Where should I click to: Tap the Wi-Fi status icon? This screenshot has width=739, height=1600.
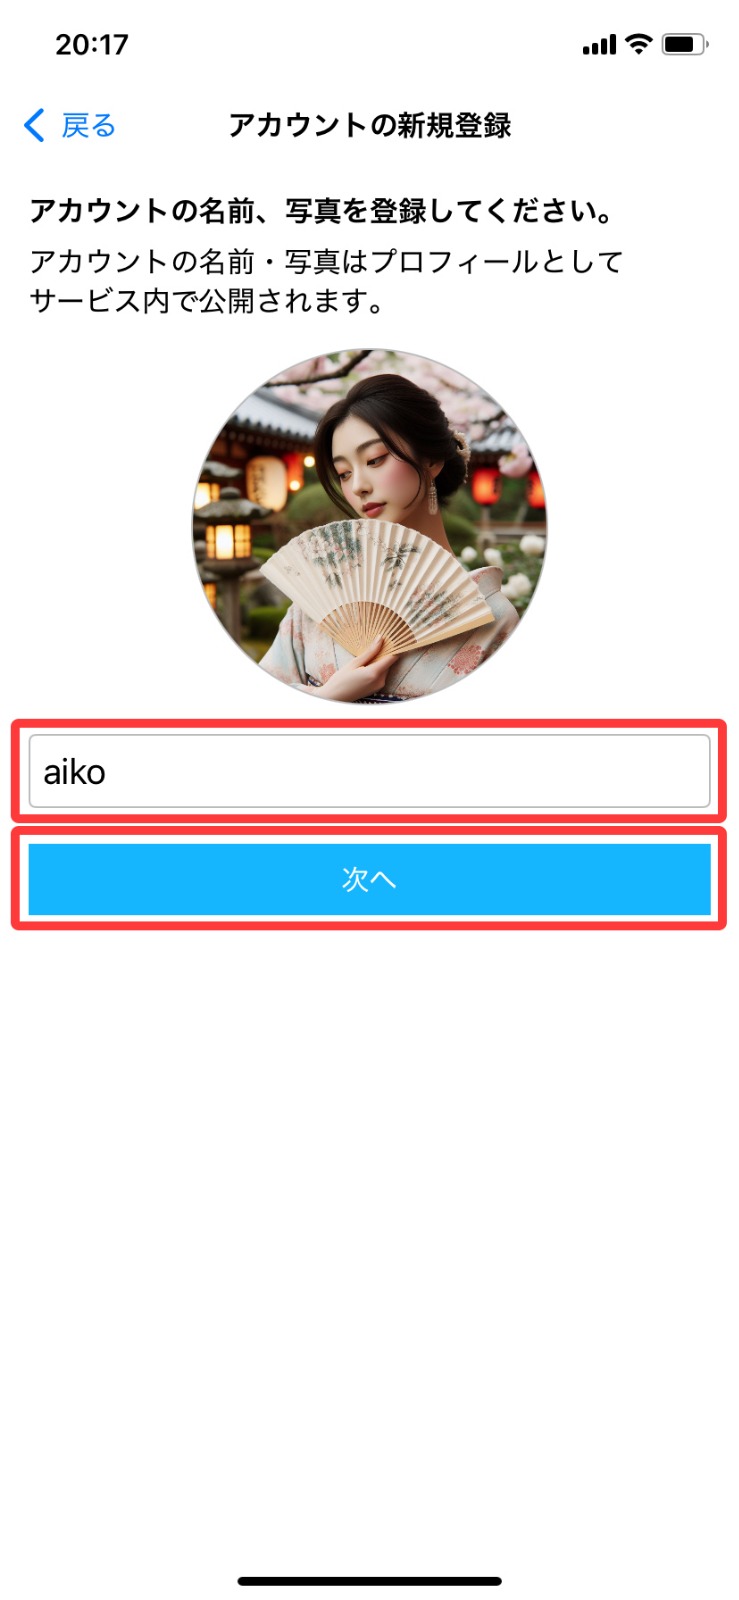(x=638, y=44)
